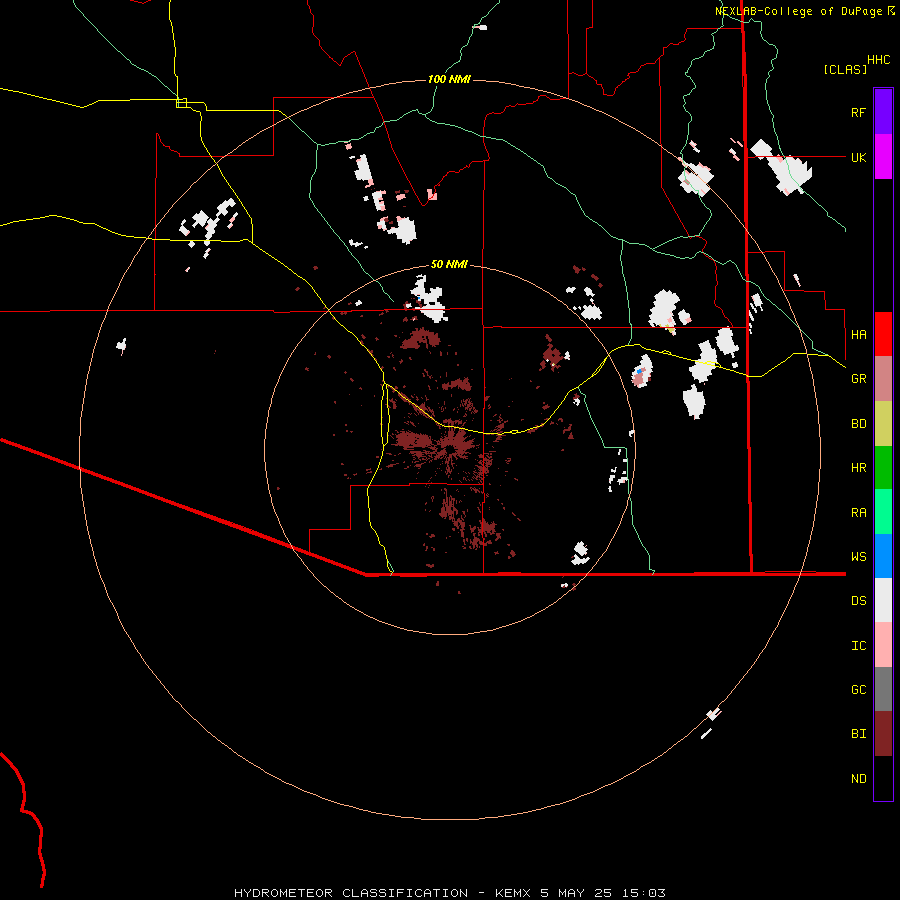900x900 pixels.
Task: Click the RF purple legend swatch
Action: 883,112
